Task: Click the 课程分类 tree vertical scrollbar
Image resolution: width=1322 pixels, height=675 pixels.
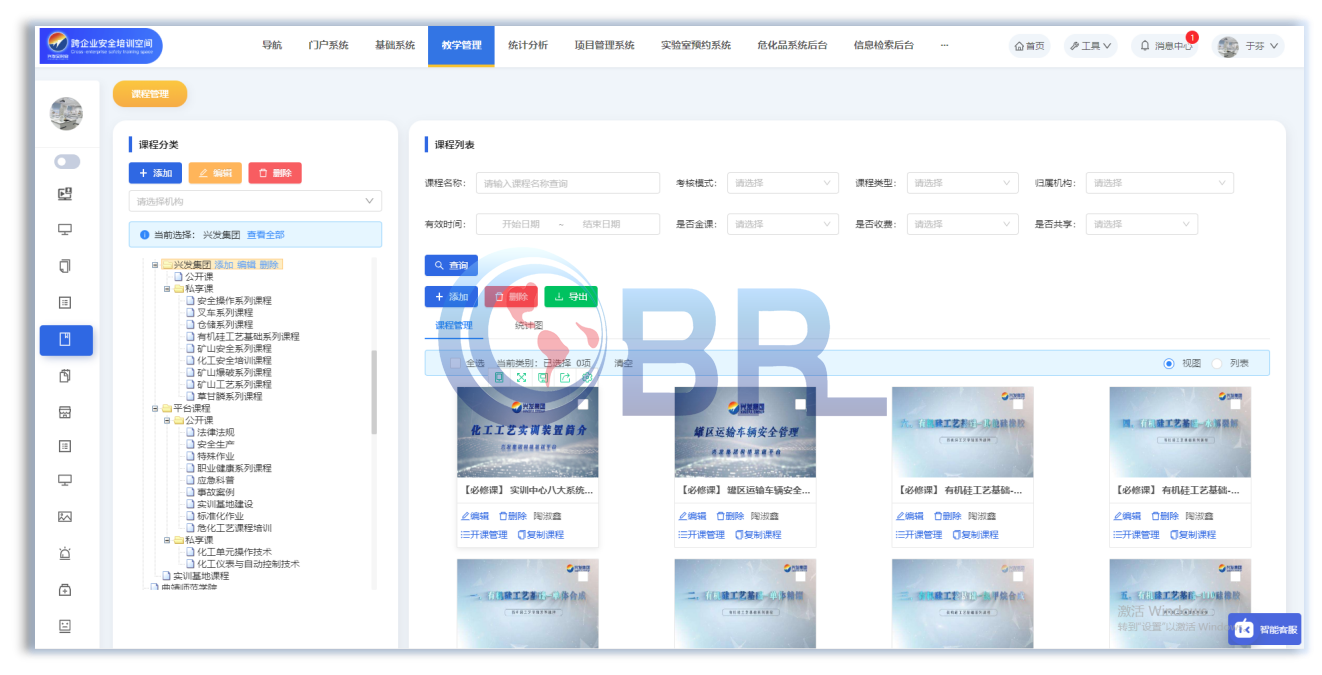Action: pyautogui.click(x=374, y=390)
